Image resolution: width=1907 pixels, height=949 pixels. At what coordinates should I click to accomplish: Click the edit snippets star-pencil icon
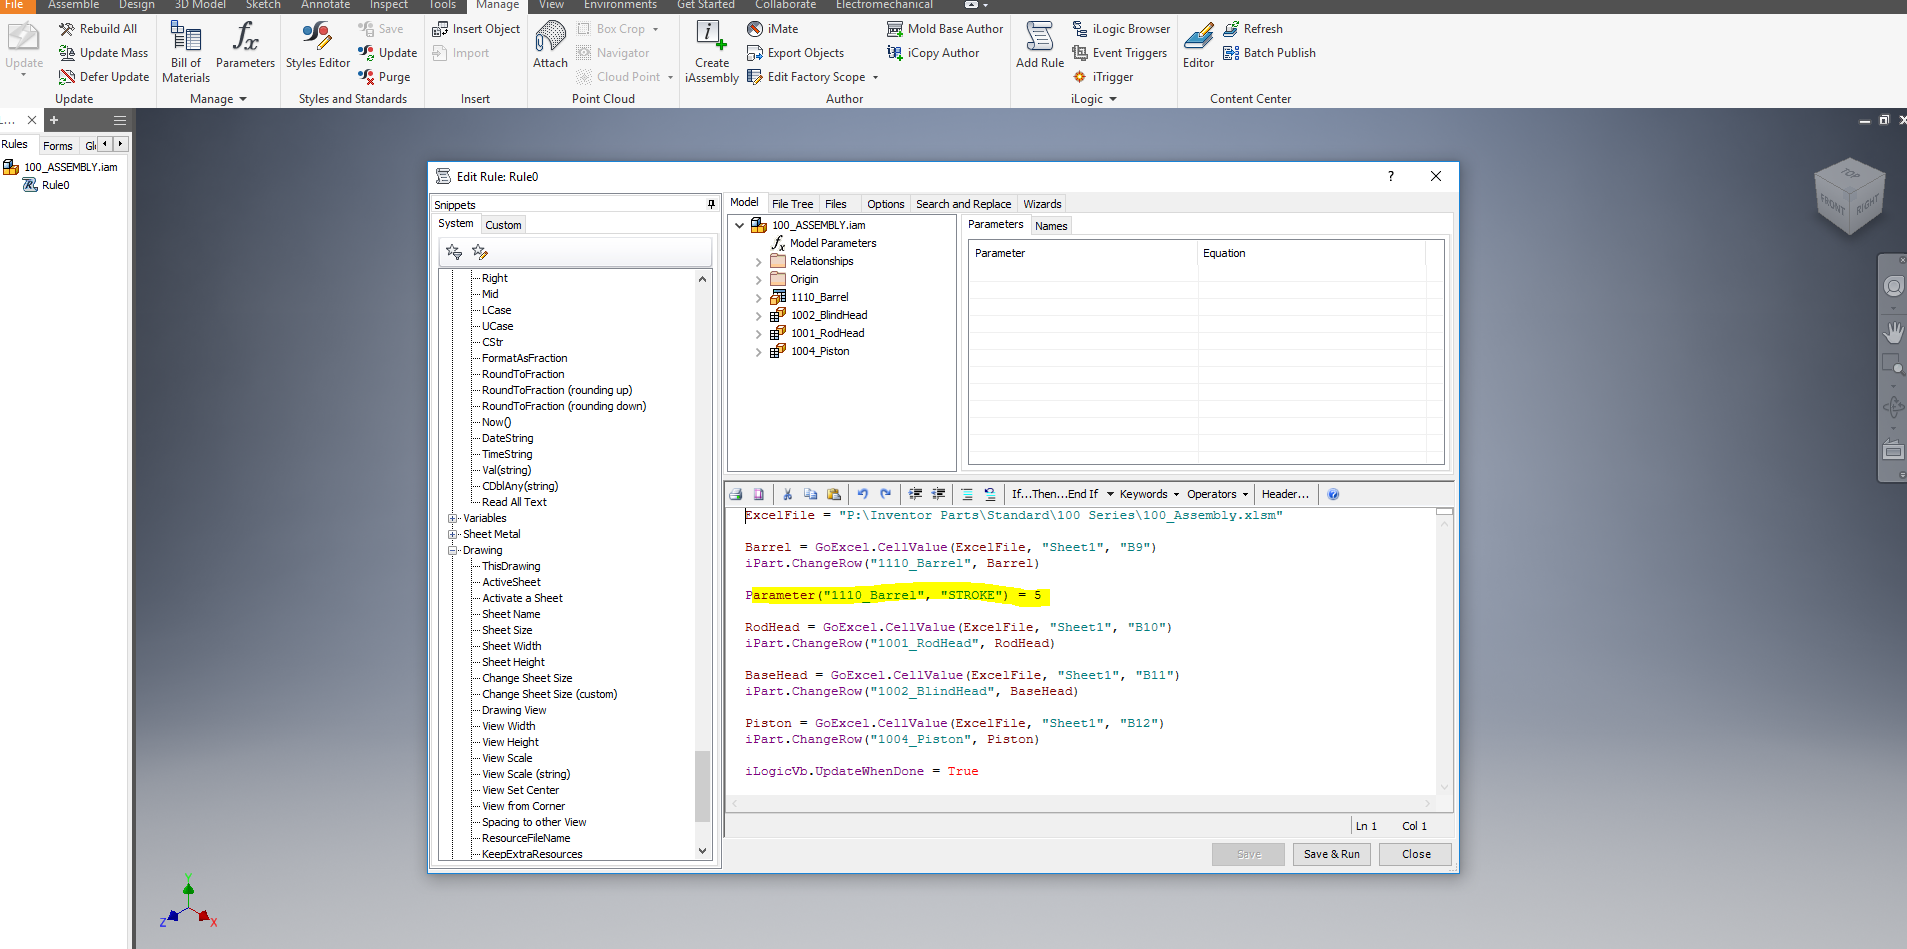480,252
